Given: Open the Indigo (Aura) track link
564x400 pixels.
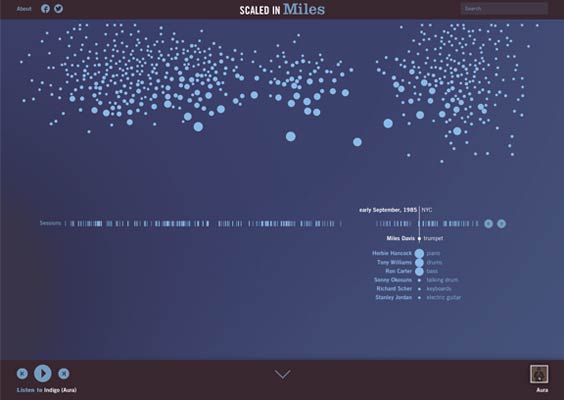Looking at the screenshot, I should pyautogui.click(x=60, y=390).
